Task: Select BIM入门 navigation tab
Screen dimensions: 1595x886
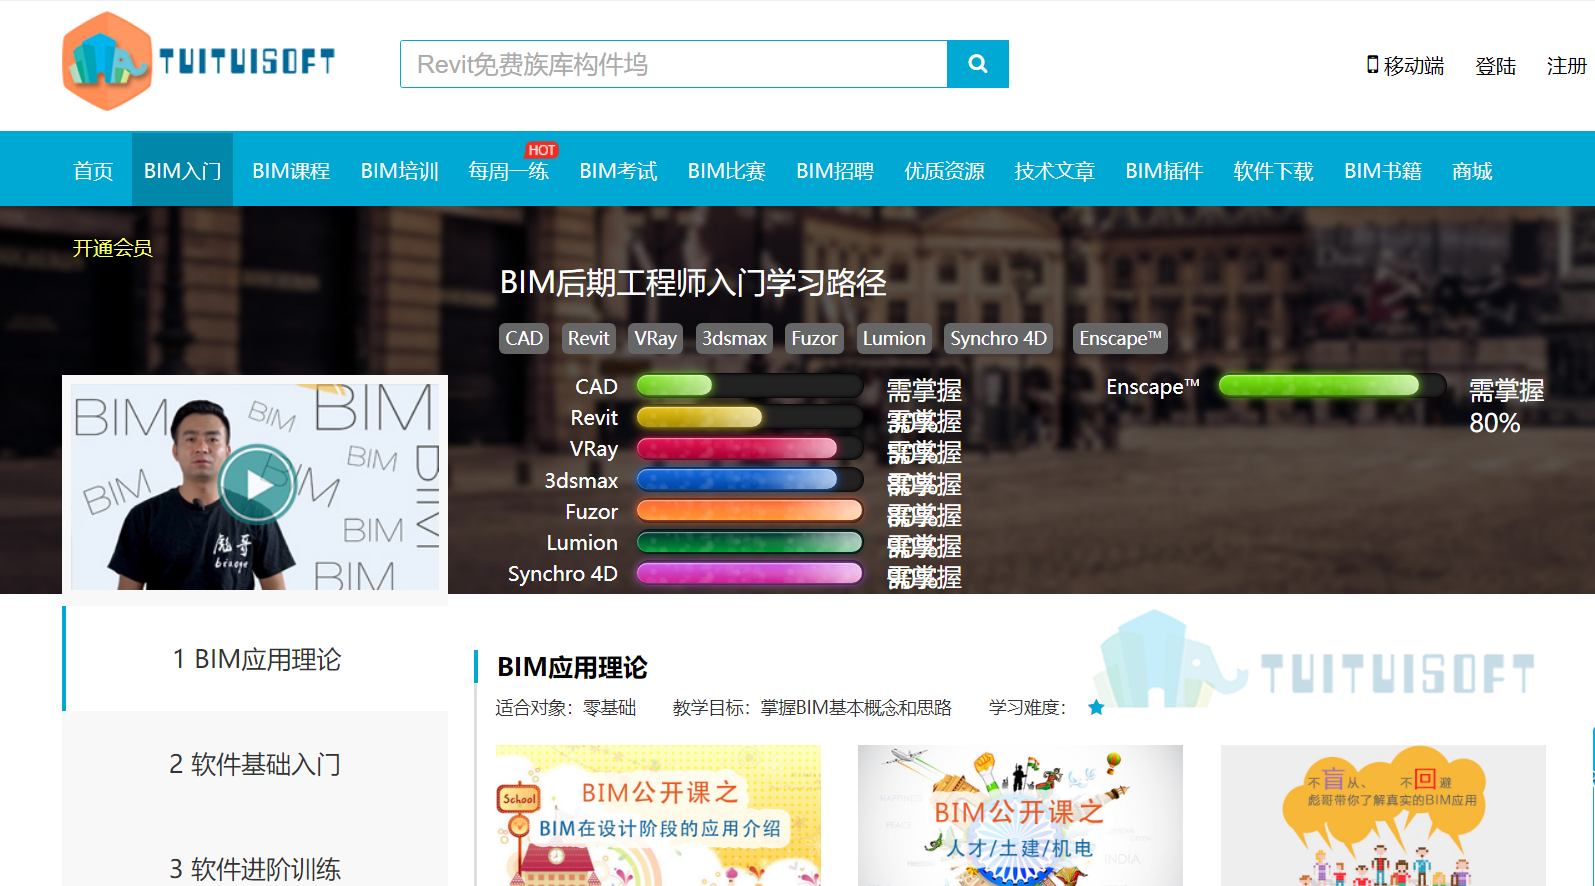Action: tap(182, 171)
